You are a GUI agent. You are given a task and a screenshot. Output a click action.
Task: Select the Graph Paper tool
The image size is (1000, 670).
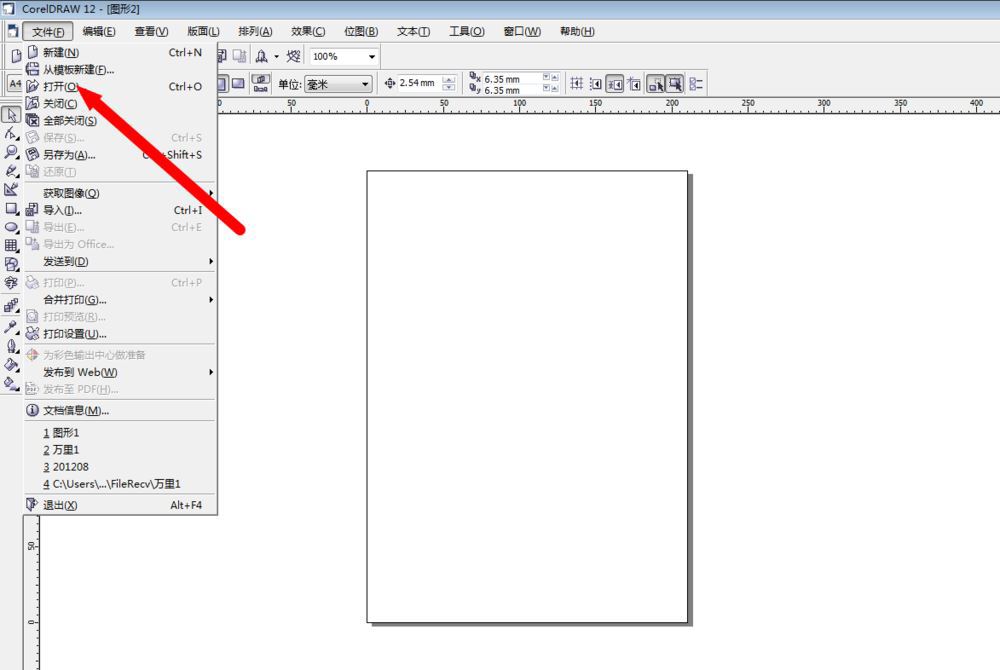point(12,246)
